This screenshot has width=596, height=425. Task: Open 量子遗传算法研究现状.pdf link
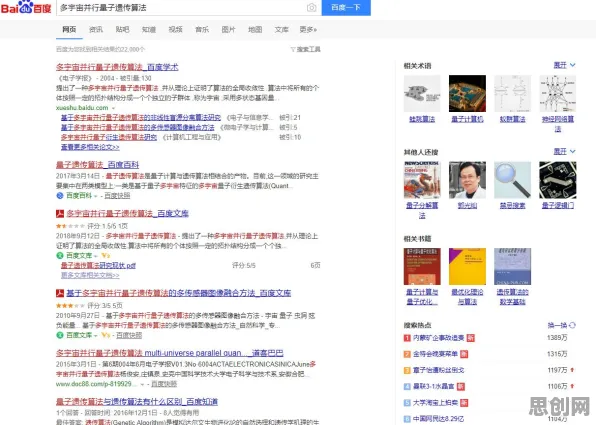coord(98,265)
